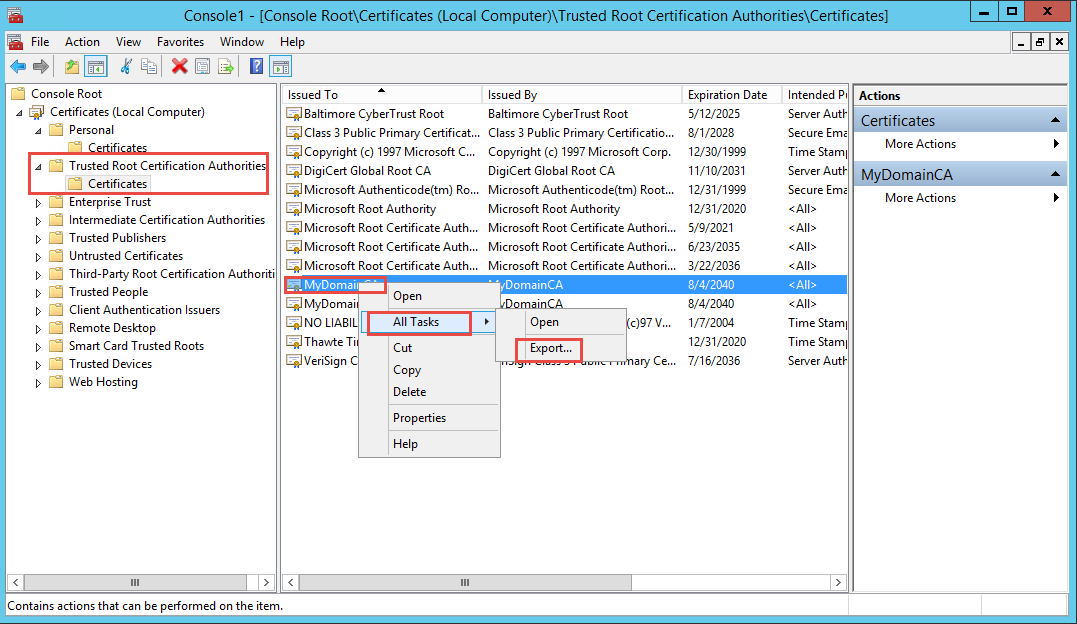The width and height of the screenshot is (1077, 624).
Task: Expand the Enterprise Trust node
Action: 38,203
